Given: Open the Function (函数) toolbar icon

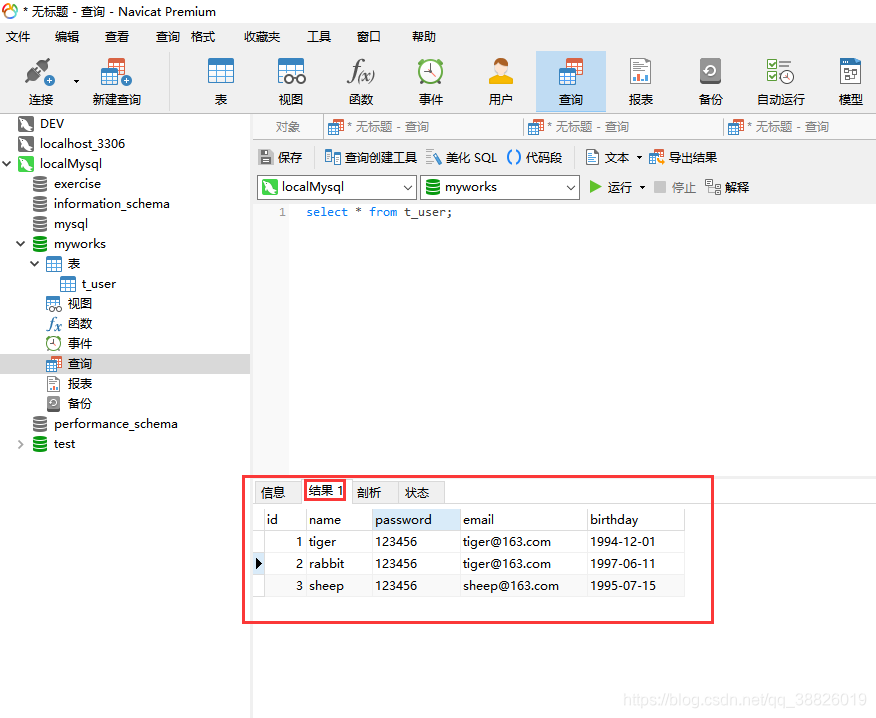Looking at the screenshot, I should (x=361, y=82).
